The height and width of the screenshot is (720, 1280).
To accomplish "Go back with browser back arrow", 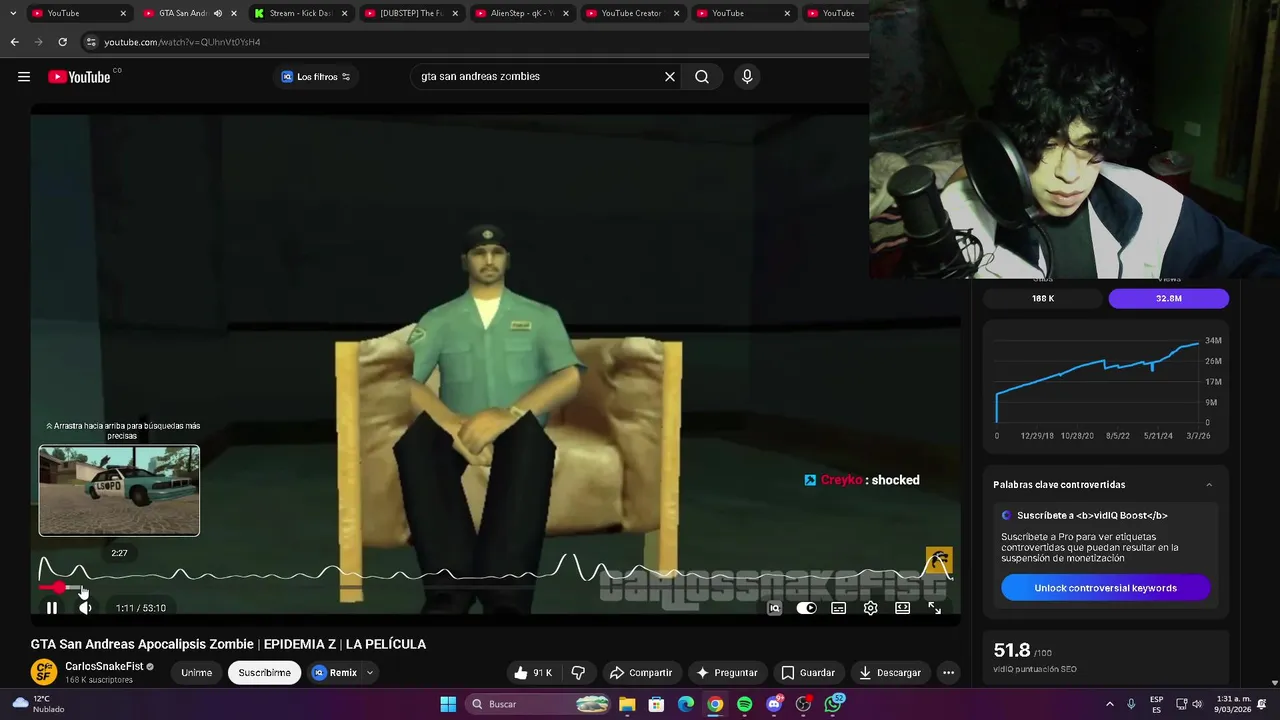I will (14, 42).
